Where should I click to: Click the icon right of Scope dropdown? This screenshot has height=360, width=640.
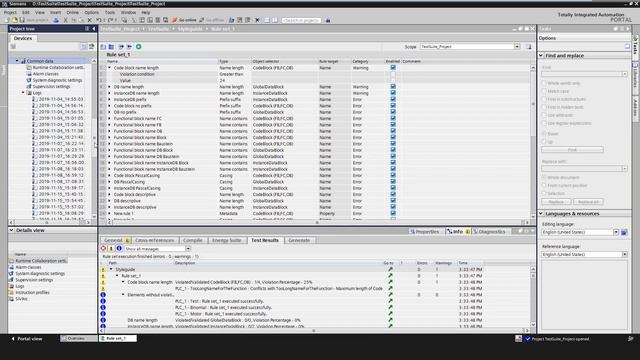(529, 47)
